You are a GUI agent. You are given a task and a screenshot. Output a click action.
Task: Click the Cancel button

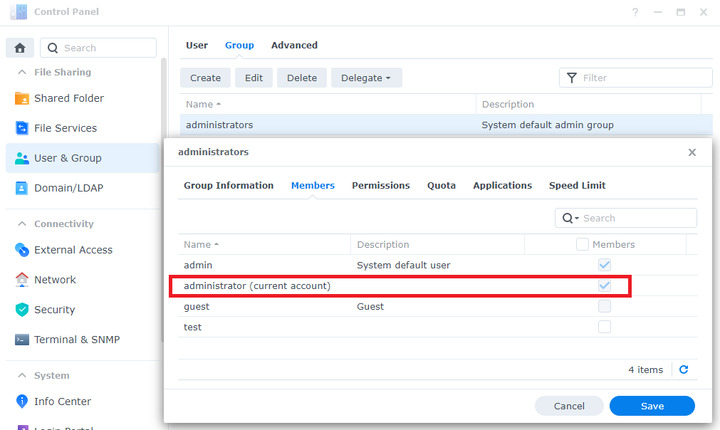point(568,406)
